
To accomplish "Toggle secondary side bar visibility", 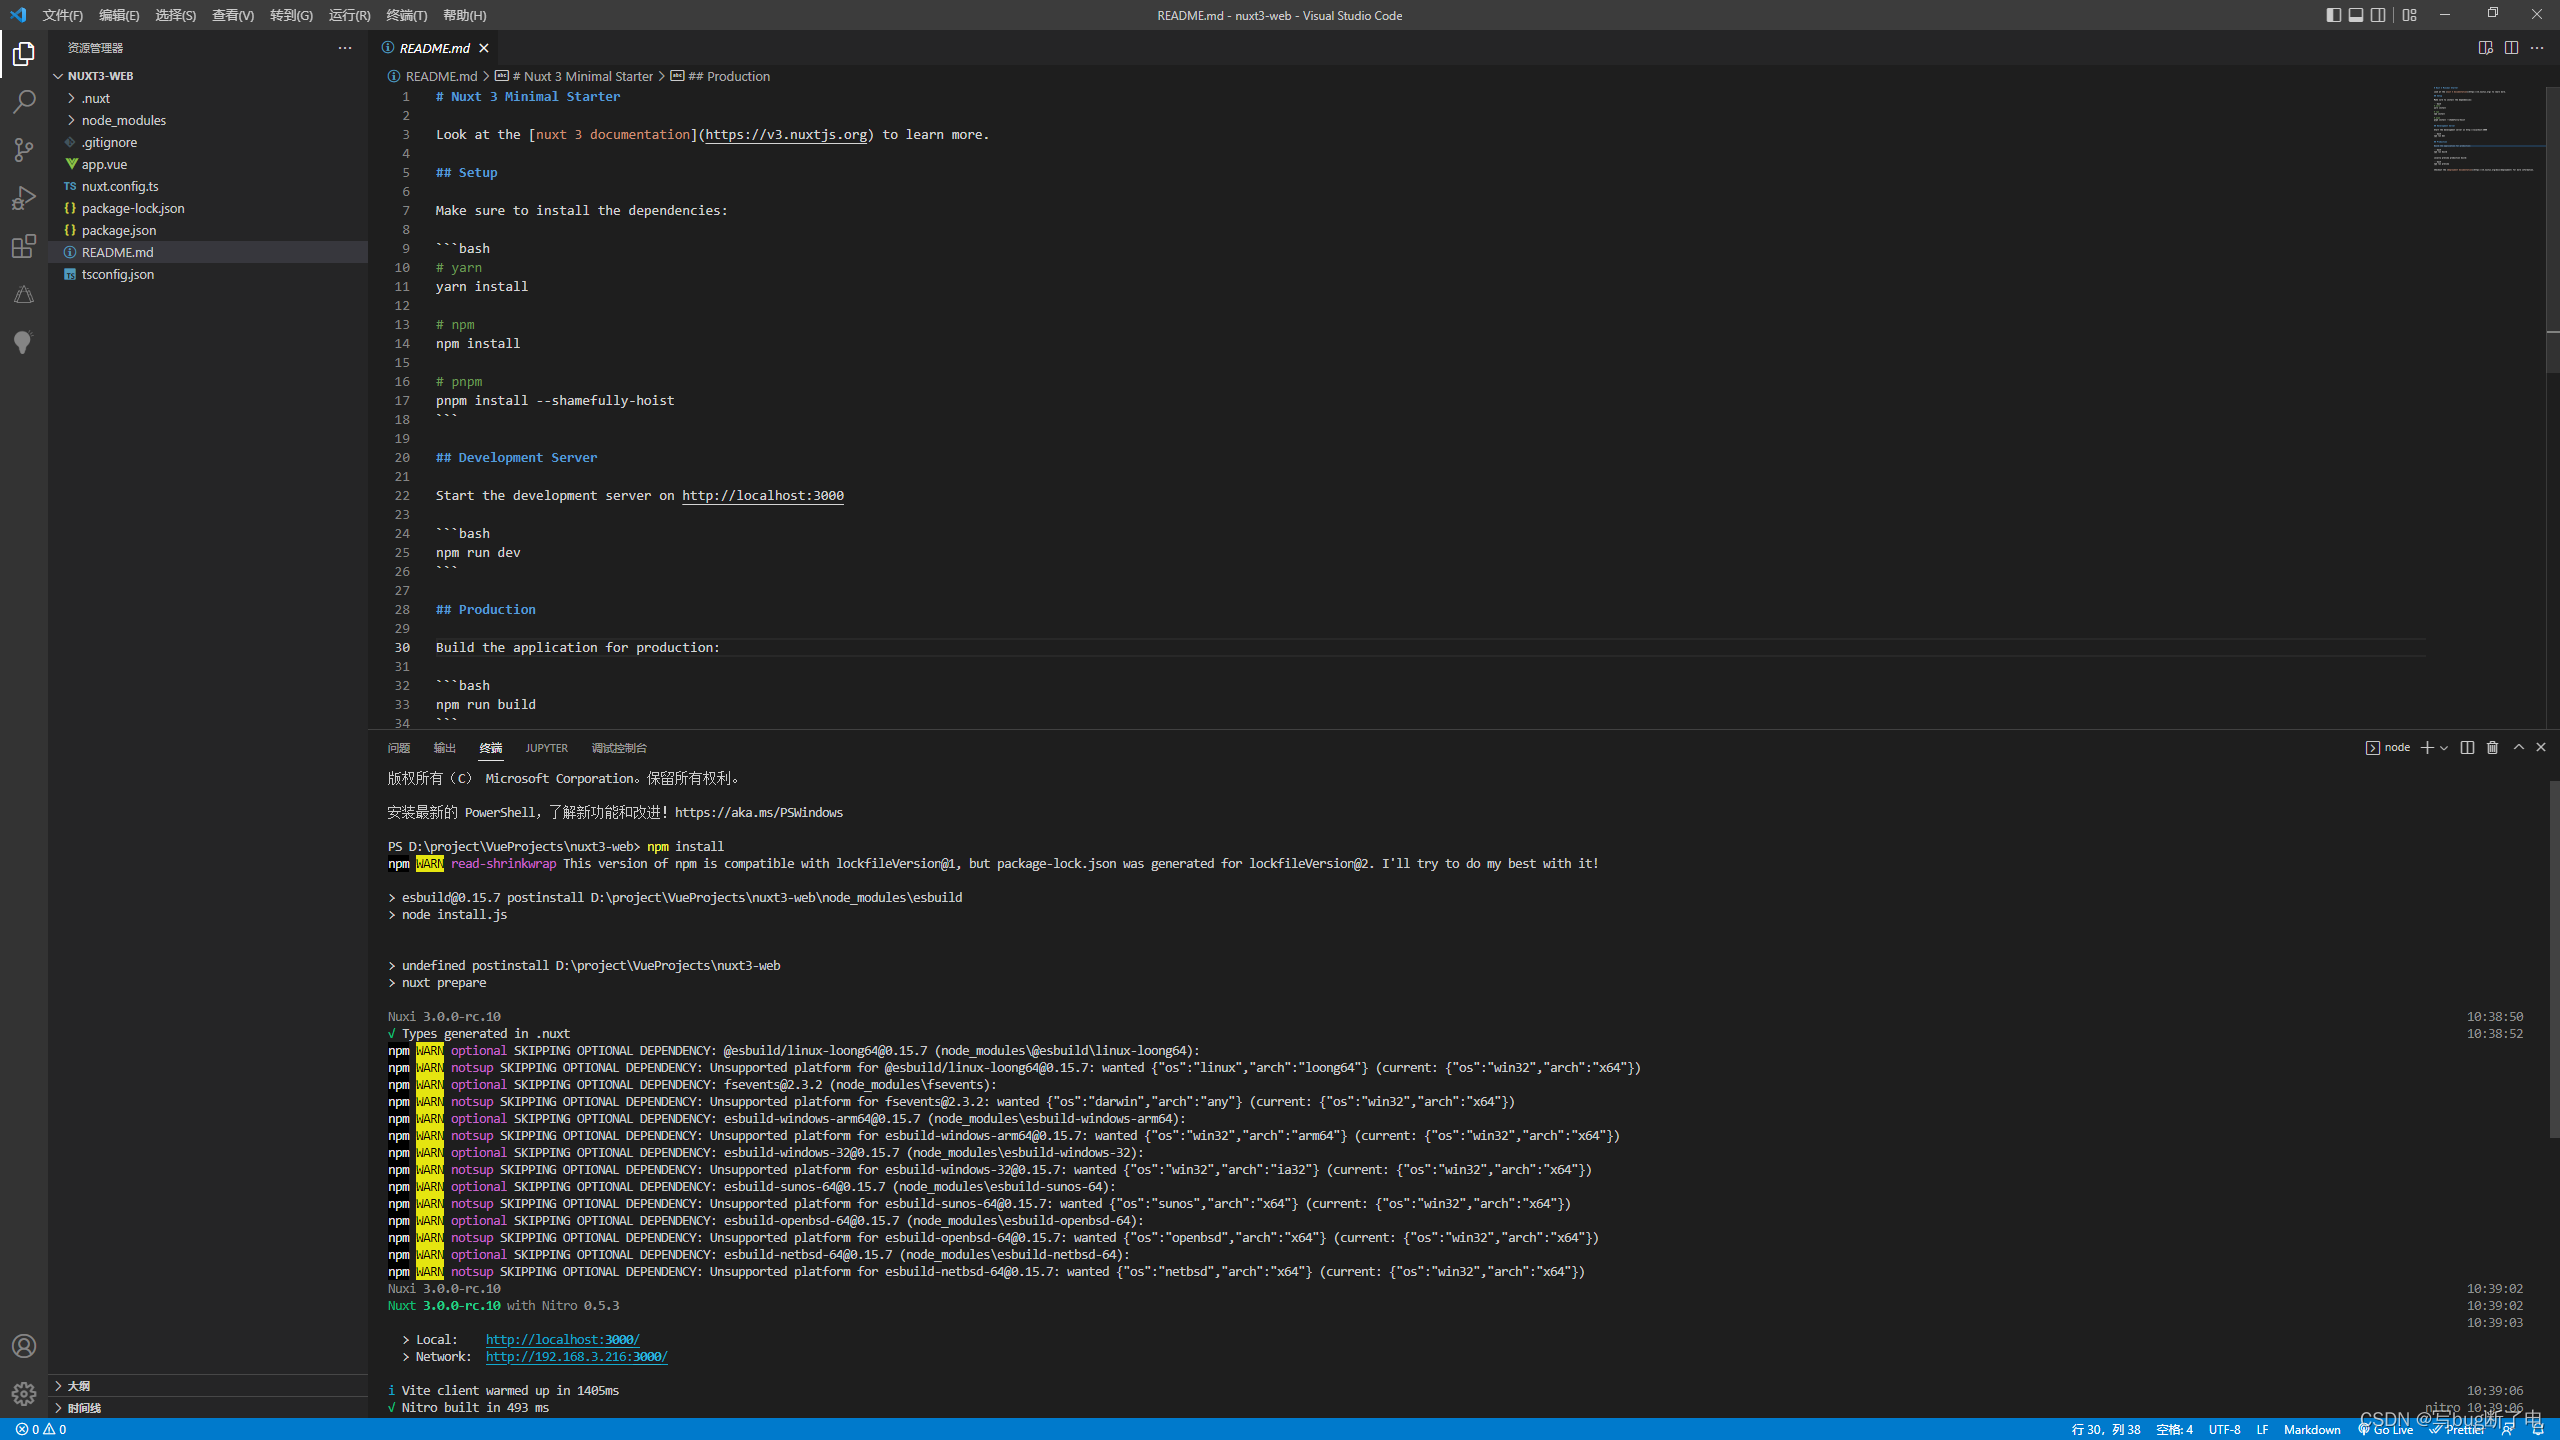I will coord(2379,15).
